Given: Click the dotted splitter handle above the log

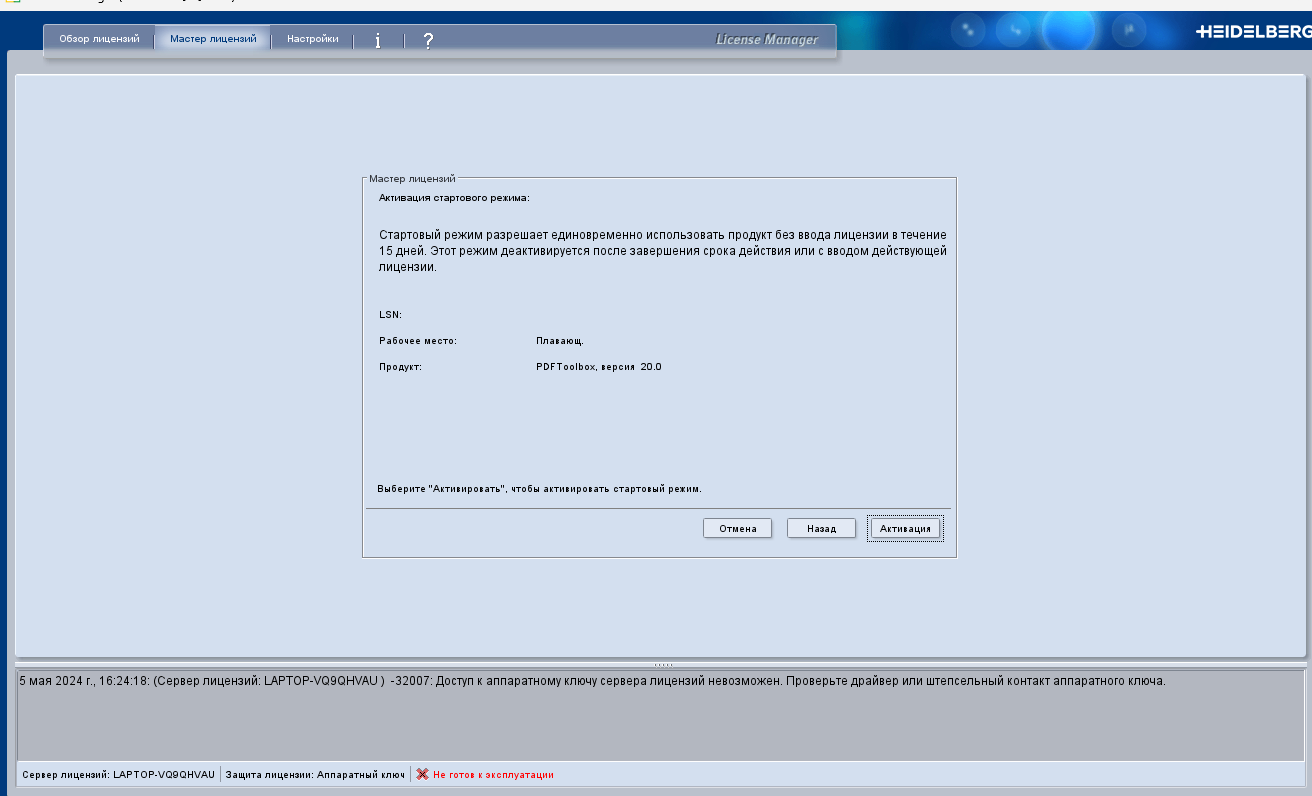Looking at the screenshot, I should pos(662,664).
